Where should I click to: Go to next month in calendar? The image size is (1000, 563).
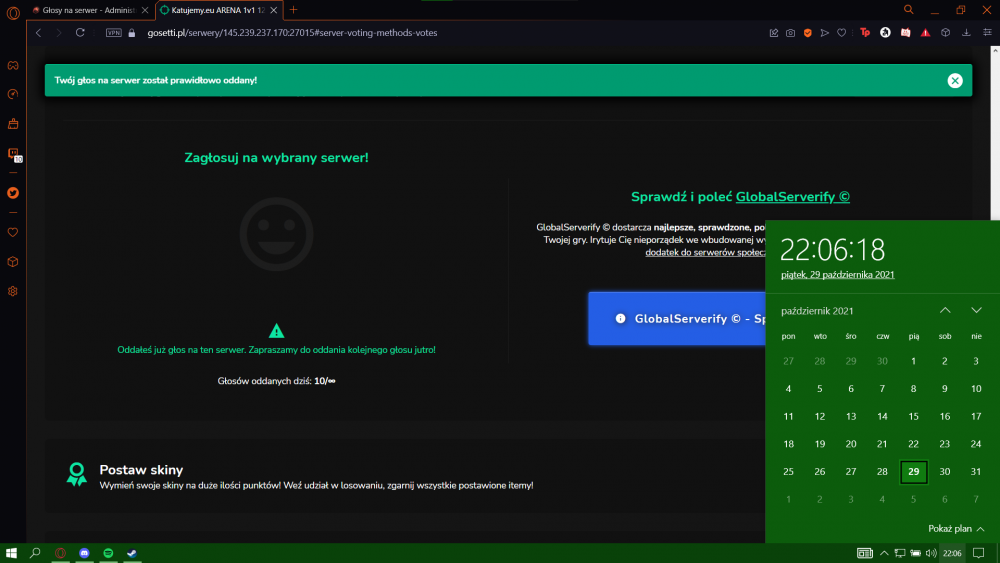(976, 311)
